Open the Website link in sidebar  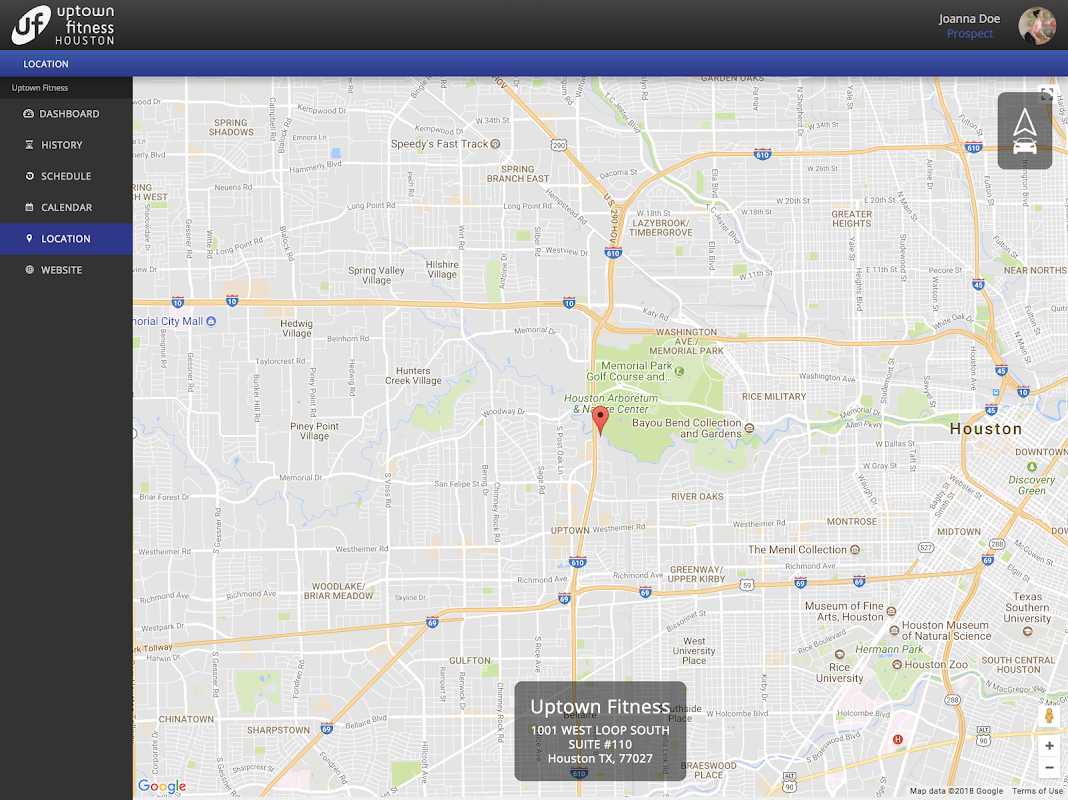click(66, 270)
